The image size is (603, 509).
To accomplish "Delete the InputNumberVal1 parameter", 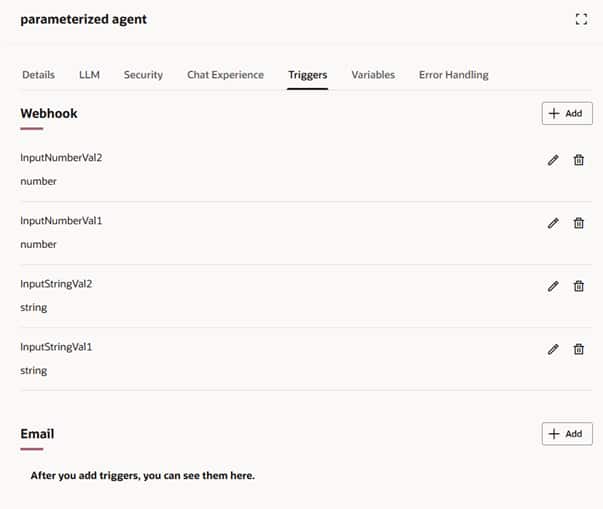I will tap(578, 223).
